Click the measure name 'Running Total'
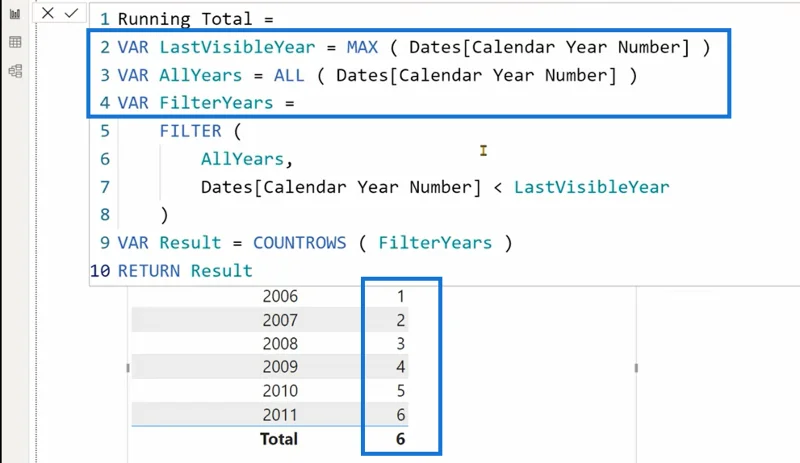Image resolution: width=800 pixels, height=463 pixels. pyautogui.click(x=185, y=19)
